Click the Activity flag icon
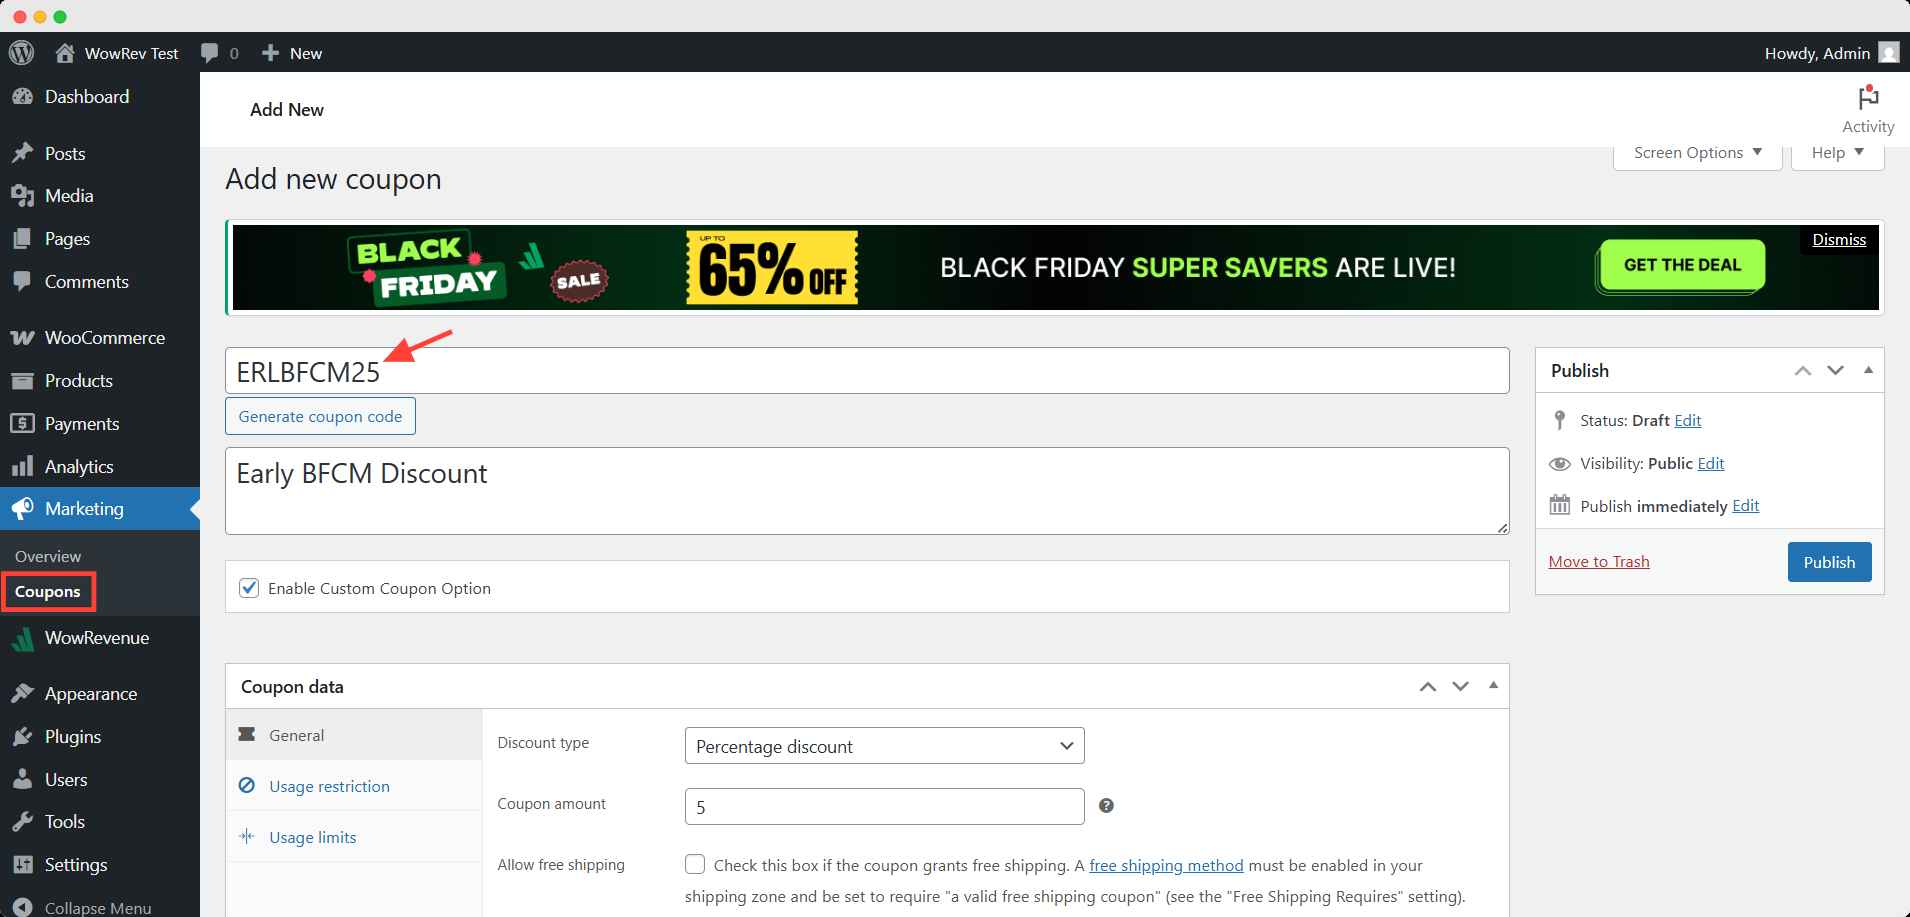Screen dimensions: 1910x917 click(1866, 98)
